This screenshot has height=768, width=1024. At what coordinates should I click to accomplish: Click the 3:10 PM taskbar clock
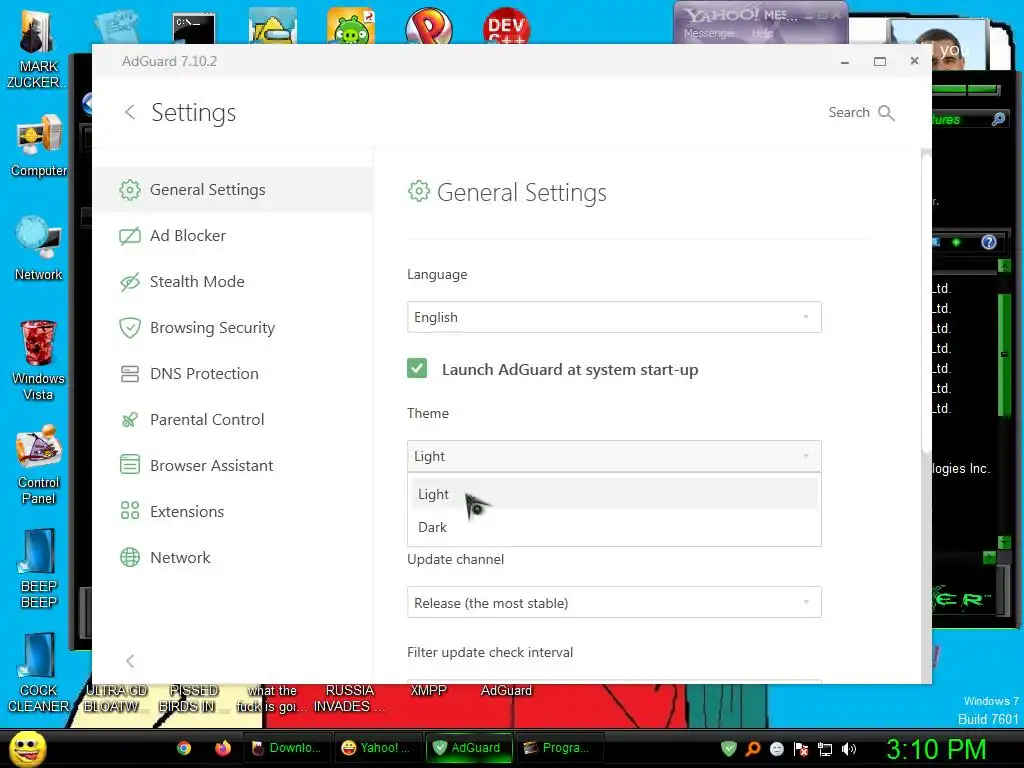point(936,748)
